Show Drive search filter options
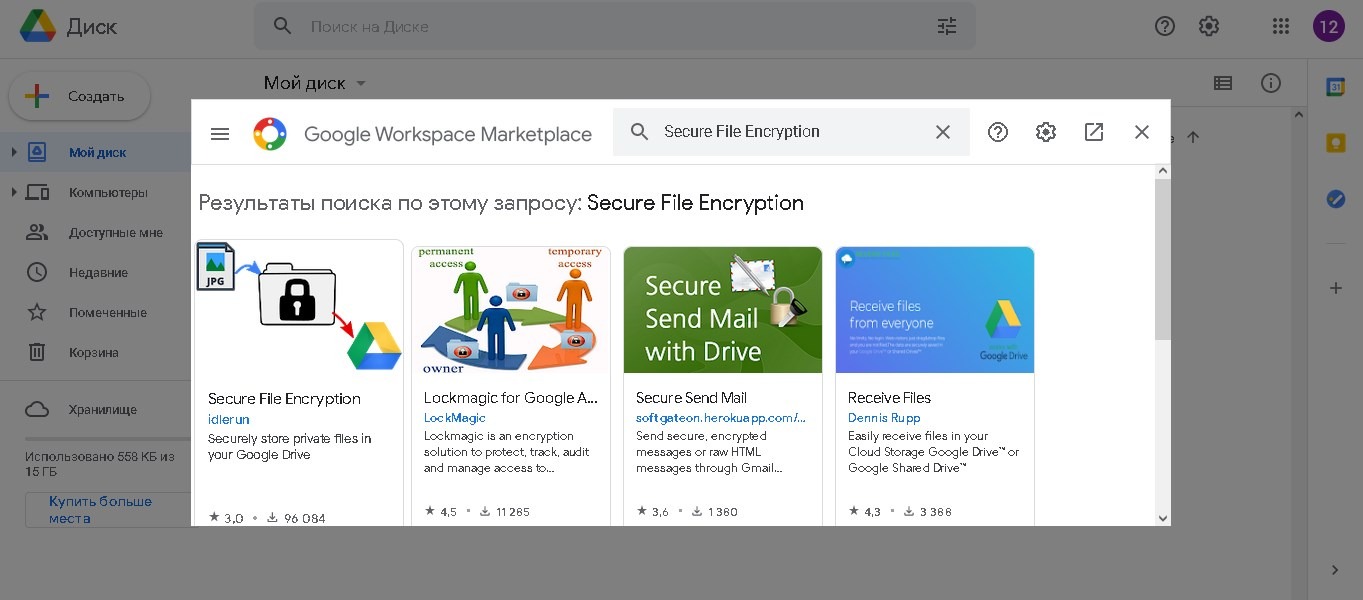This screenshot has height=600, width=1363. pyautogui.click(x=946, y=27)
